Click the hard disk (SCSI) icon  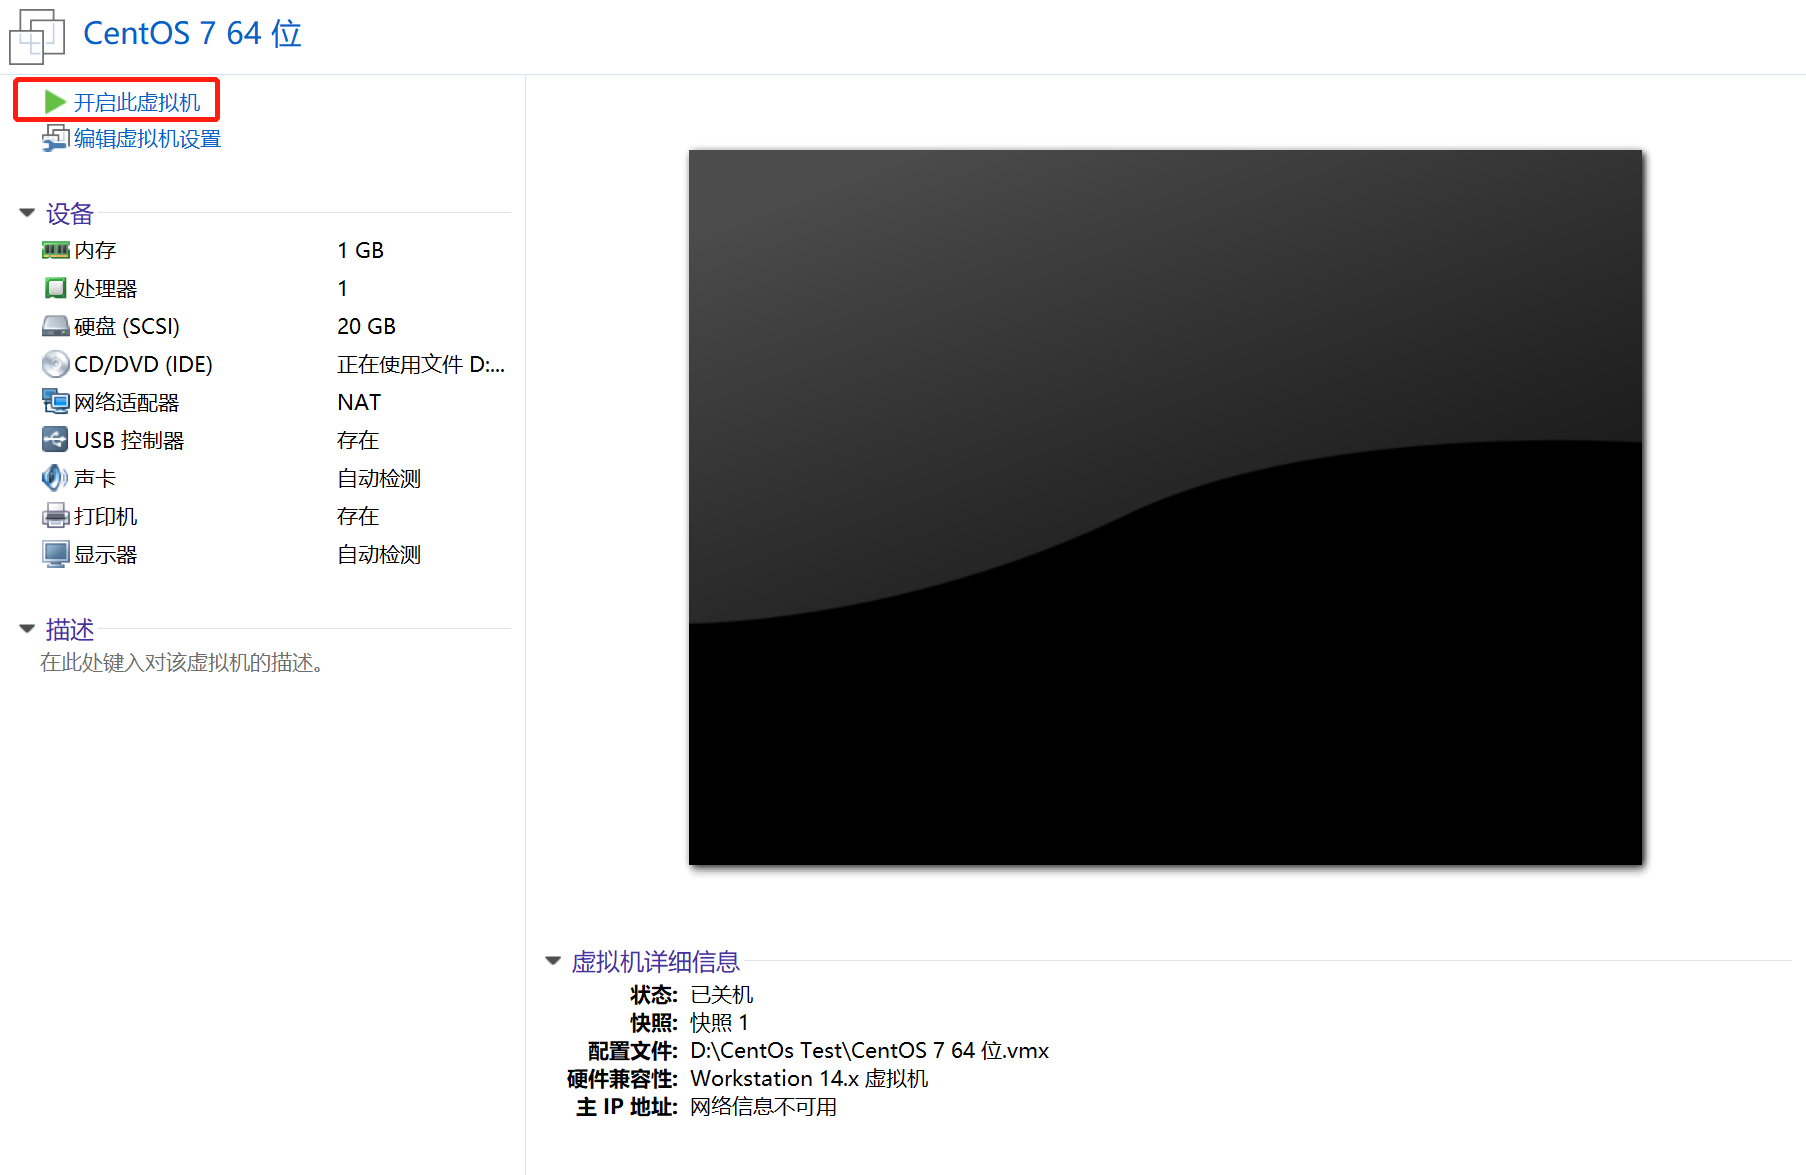coord(55,326)
